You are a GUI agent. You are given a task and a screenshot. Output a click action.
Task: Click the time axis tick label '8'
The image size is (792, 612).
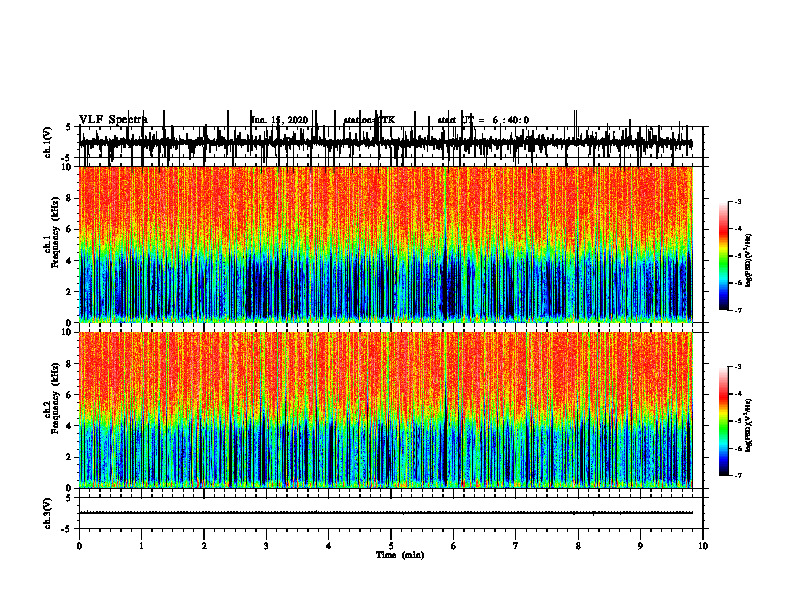(x=578, y=546)
